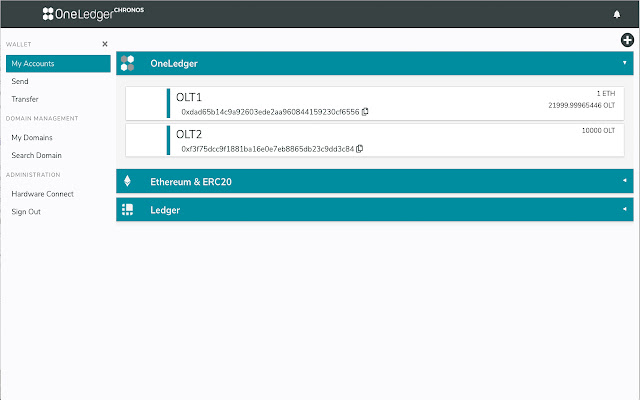Click the 1 ETH balance

tap(606, 93)
